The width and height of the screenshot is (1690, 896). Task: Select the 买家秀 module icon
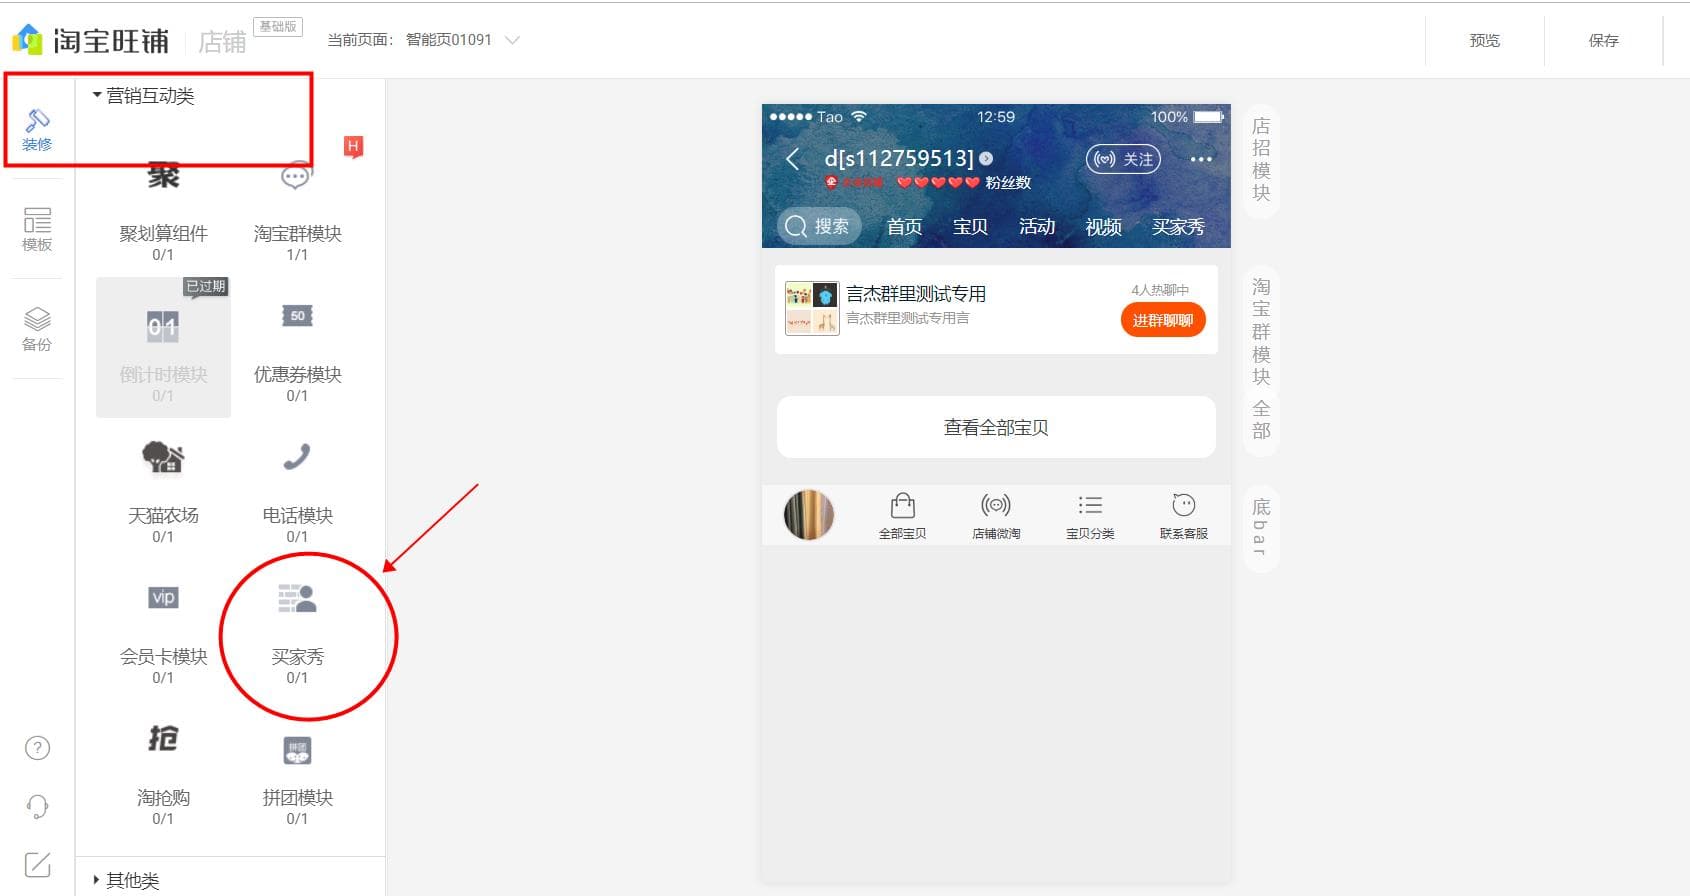click(297, 598)
